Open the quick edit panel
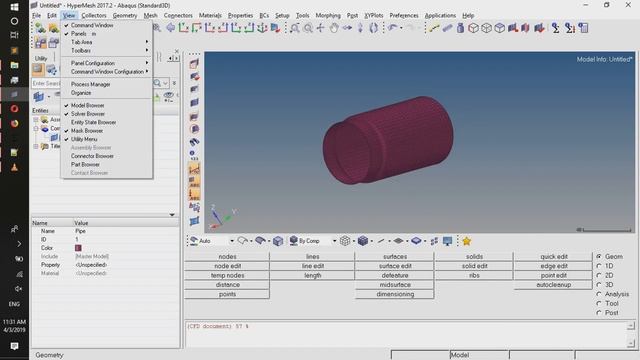 click(x=553, y=257)
